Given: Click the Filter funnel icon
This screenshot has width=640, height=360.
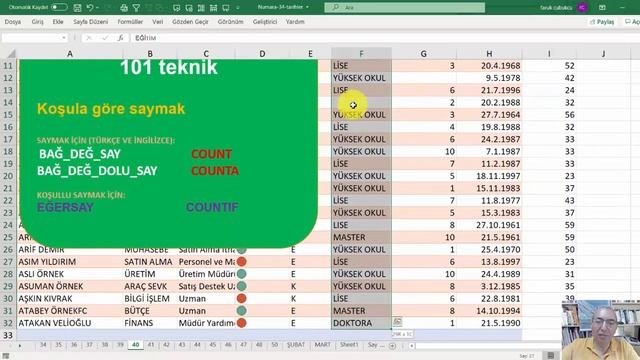Looking at the screenshot, I should pos(136,7).
